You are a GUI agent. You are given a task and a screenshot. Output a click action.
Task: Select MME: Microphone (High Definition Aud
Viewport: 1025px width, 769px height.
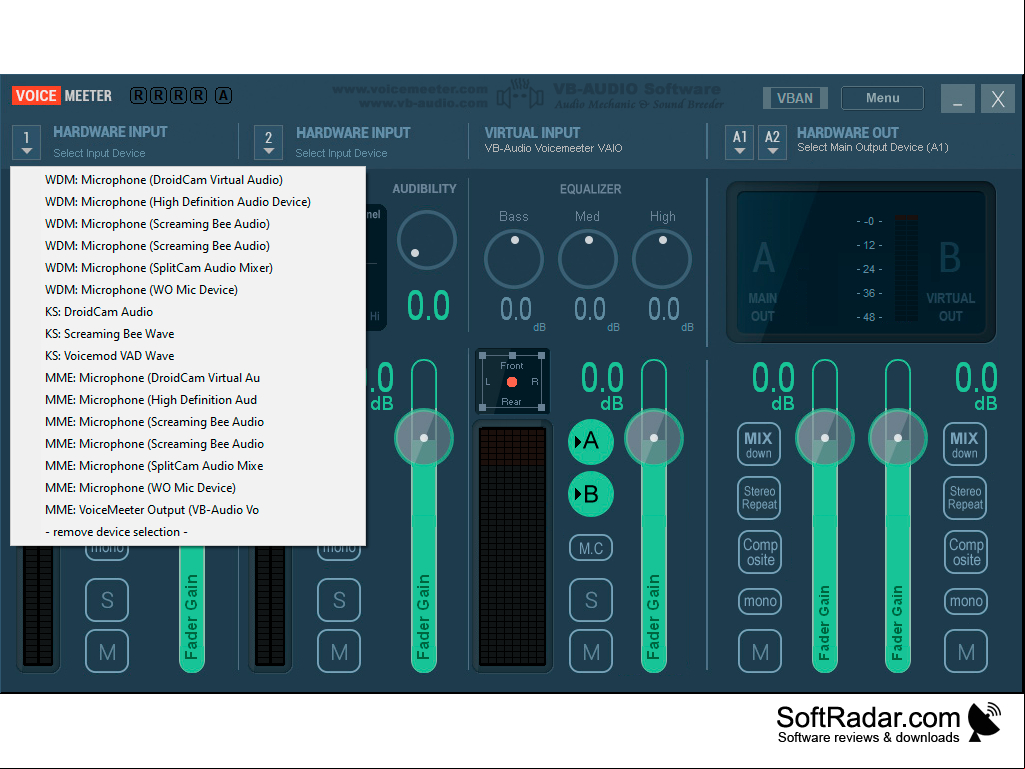[188, 400]
